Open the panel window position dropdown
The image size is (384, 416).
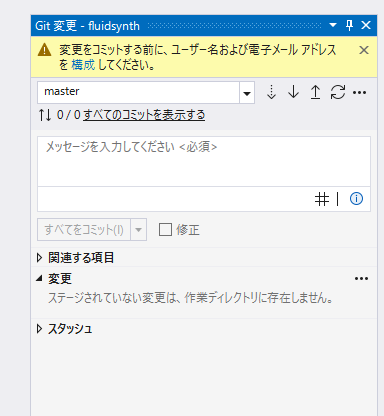(333, 25)
